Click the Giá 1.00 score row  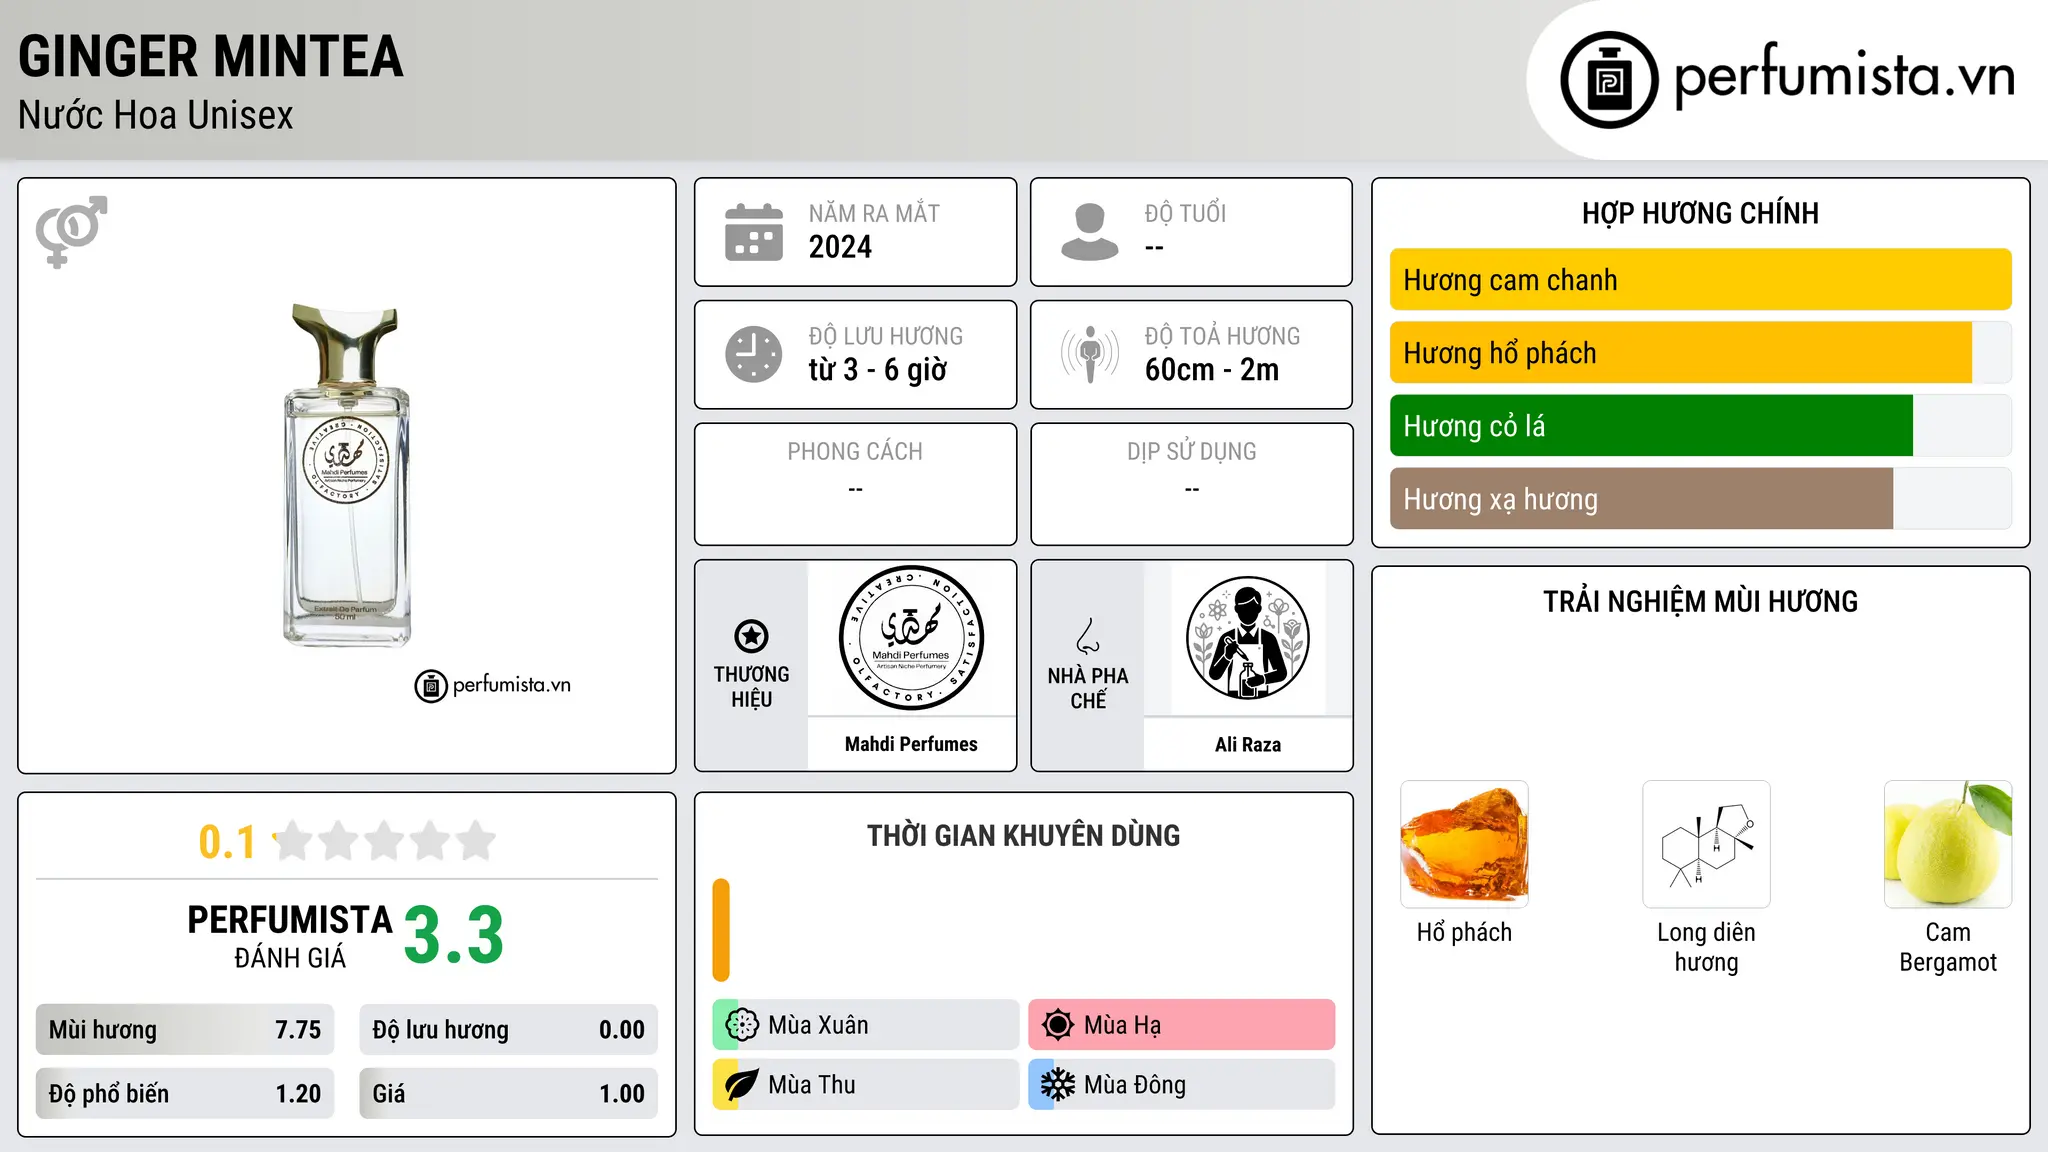point(509,1094)
